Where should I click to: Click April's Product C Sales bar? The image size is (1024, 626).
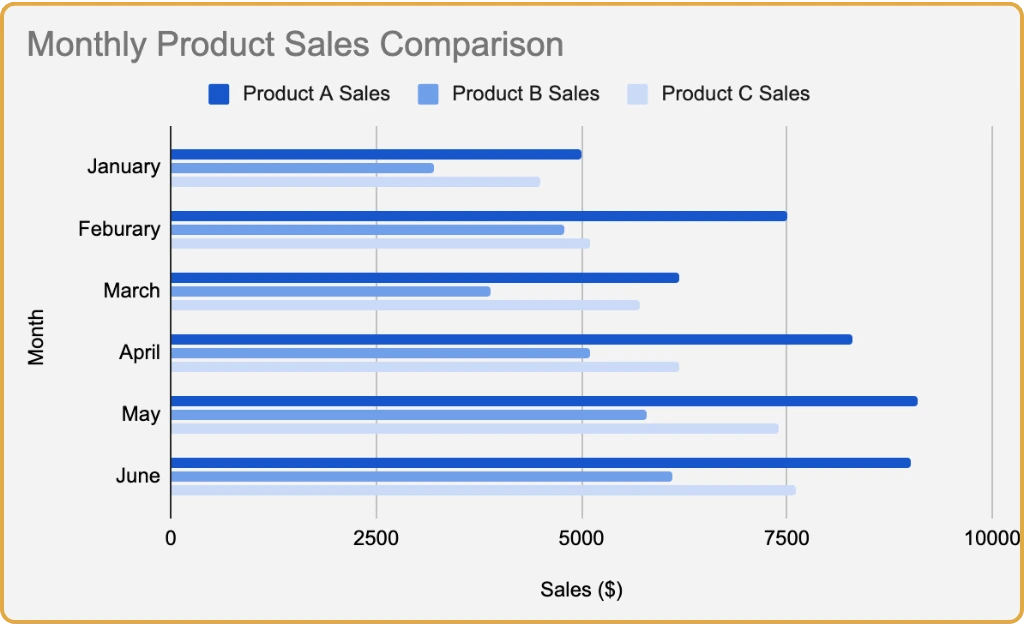(425, 367)
